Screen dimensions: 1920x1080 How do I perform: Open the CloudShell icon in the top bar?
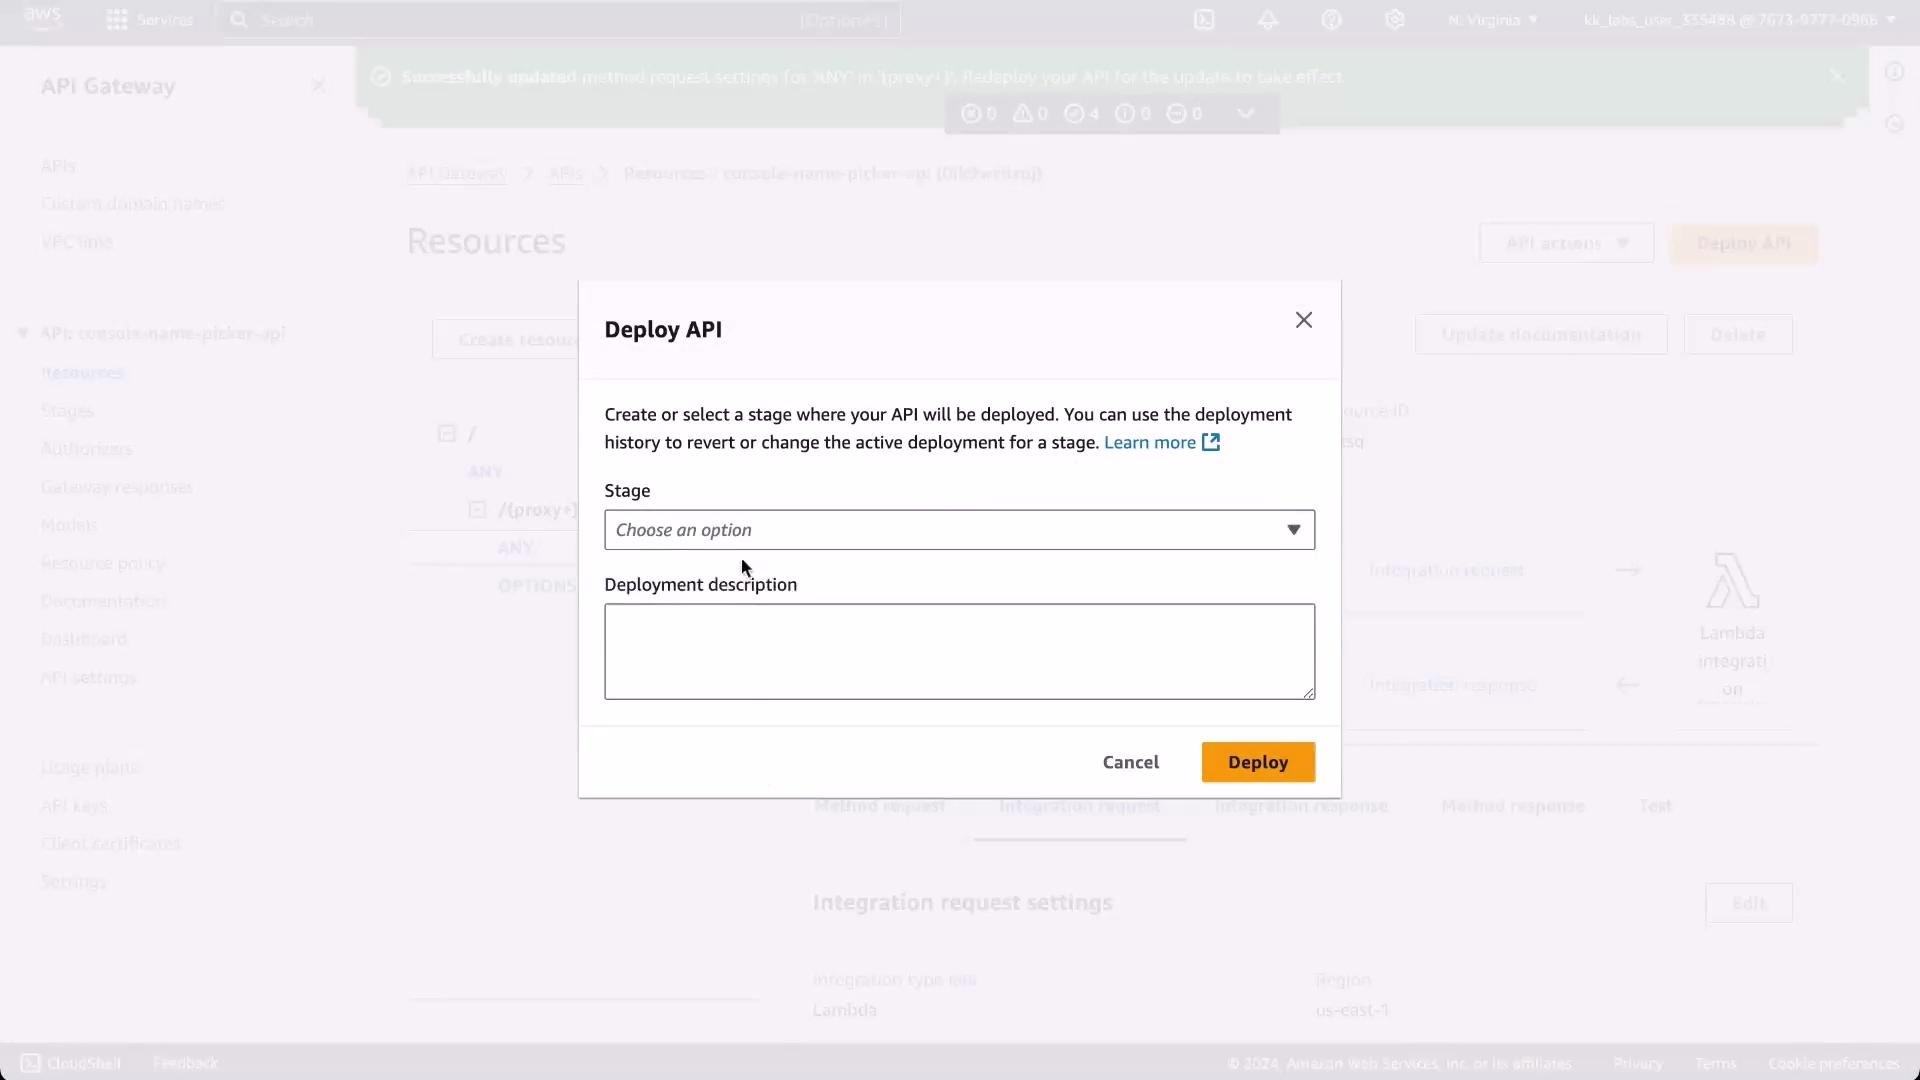pyautogui.click(x=1204, y=20)
